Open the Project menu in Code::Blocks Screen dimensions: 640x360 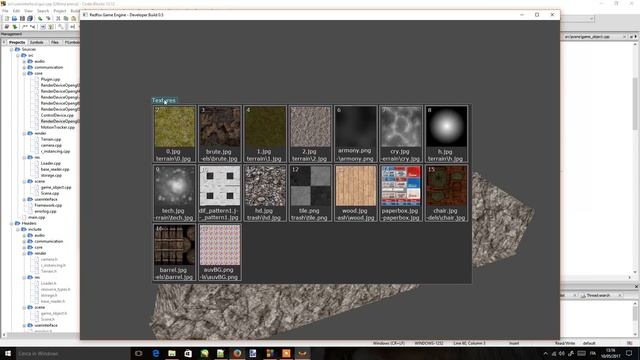pyautogui.click(x=60, y=11)
